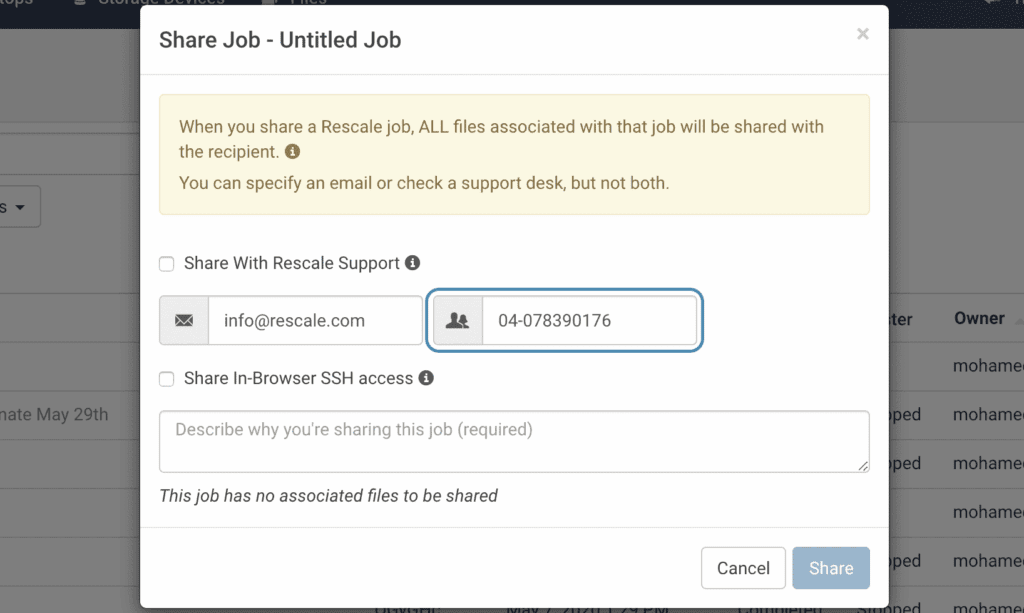The image size is (1024, 613).
Task: Click the users group icon addon
Action: point(458,321)
